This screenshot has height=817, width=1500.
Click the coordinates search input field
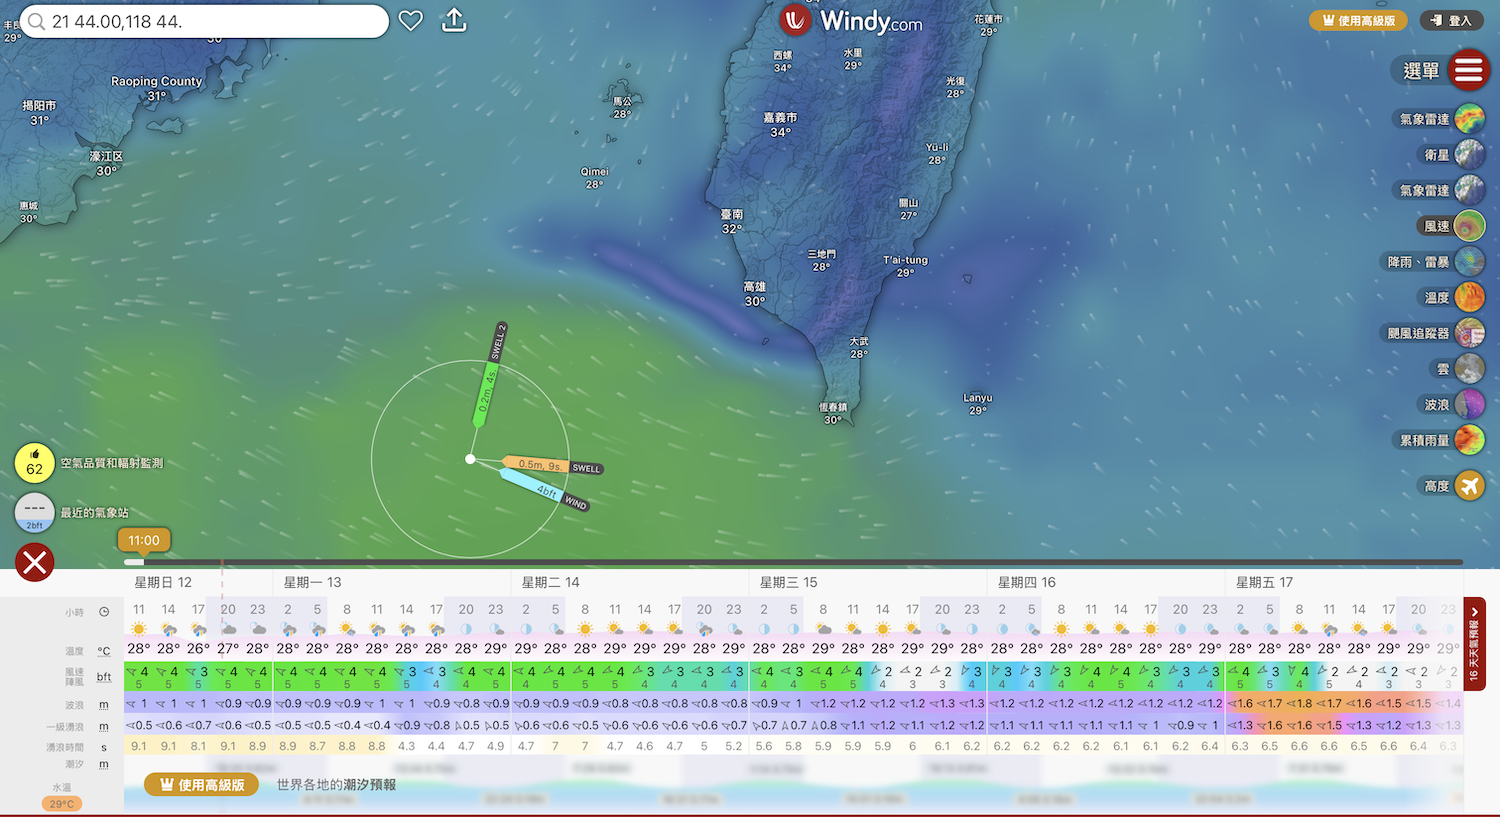pos(210,21)
